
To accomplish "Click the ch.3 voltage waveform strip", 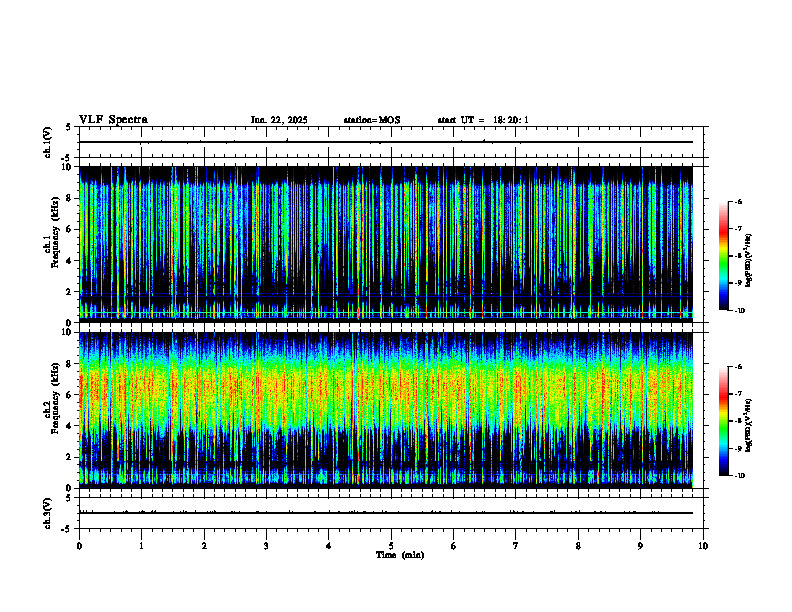I will 391,513.
